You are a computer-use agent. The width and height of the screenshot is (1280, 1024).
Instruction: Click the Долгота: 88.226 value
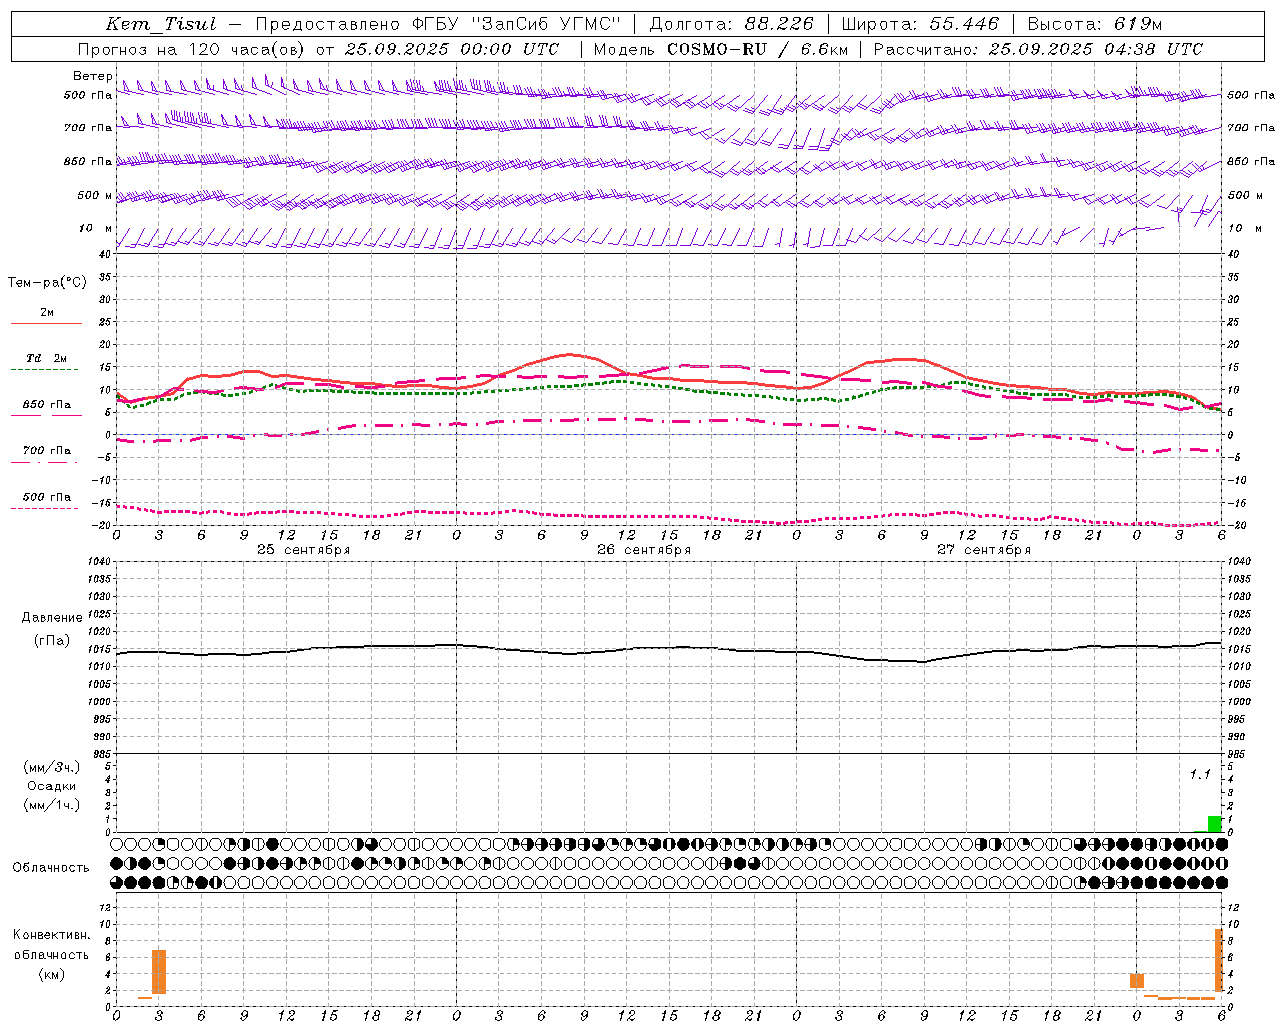(731, 24)
